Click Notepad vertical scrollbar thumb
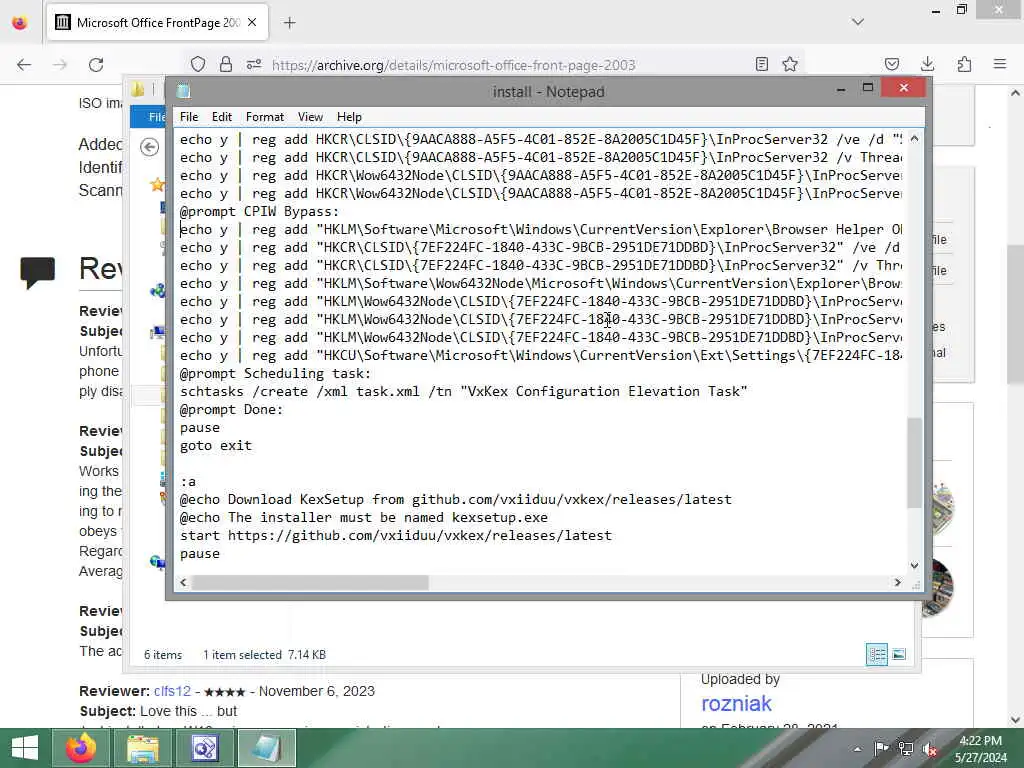1024x768 pixels. click(x=914, y=462)
